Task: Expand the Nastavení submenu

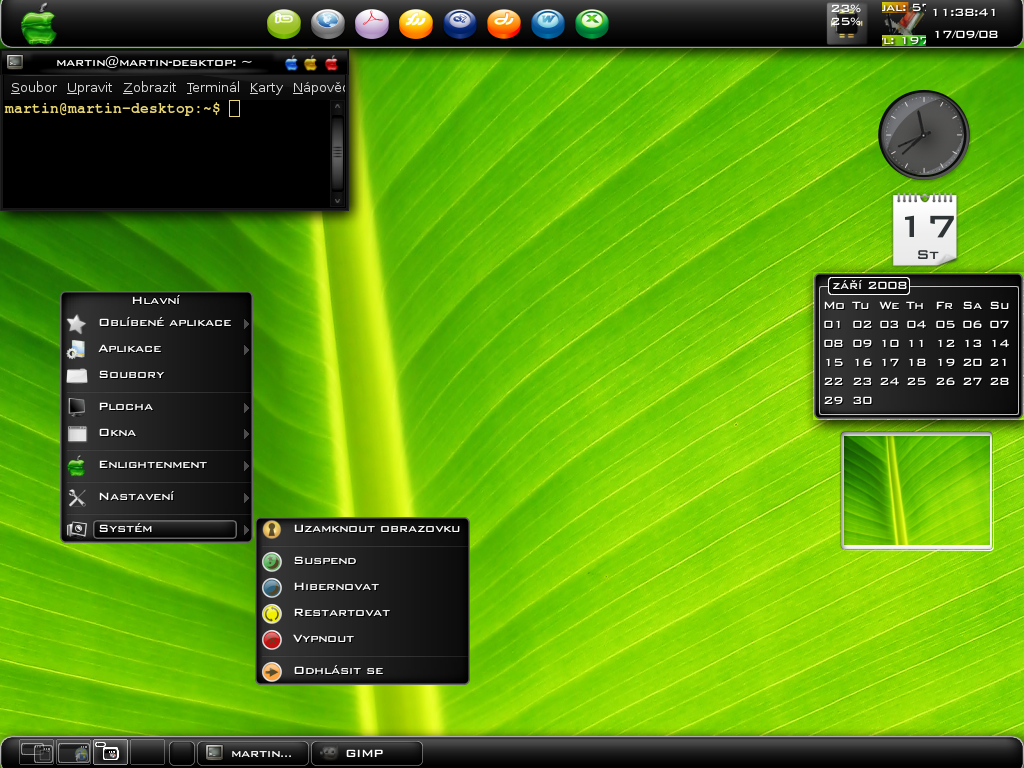Action: pos(246,498)
